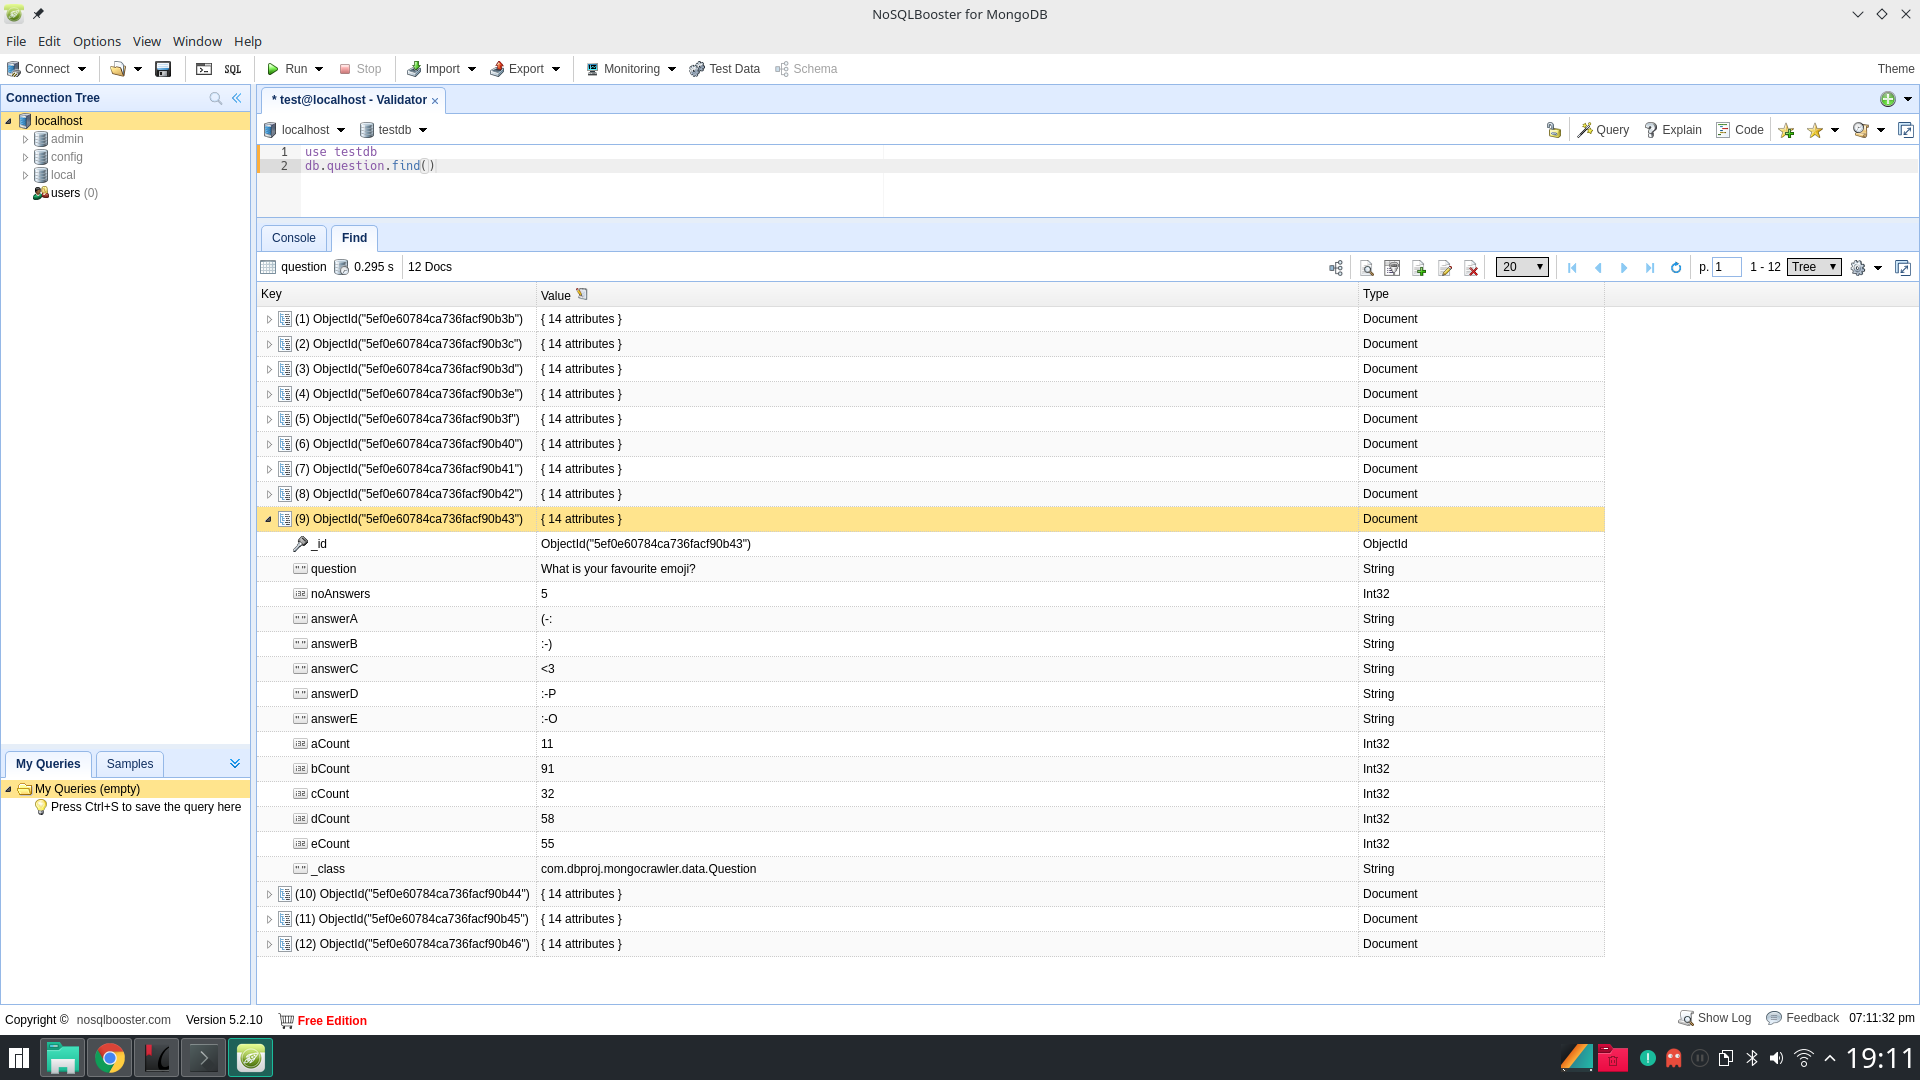Viewport: 1920px width, 1080px height.
Task: Click the Monitoring panel icon
Action: click(592, 69)
